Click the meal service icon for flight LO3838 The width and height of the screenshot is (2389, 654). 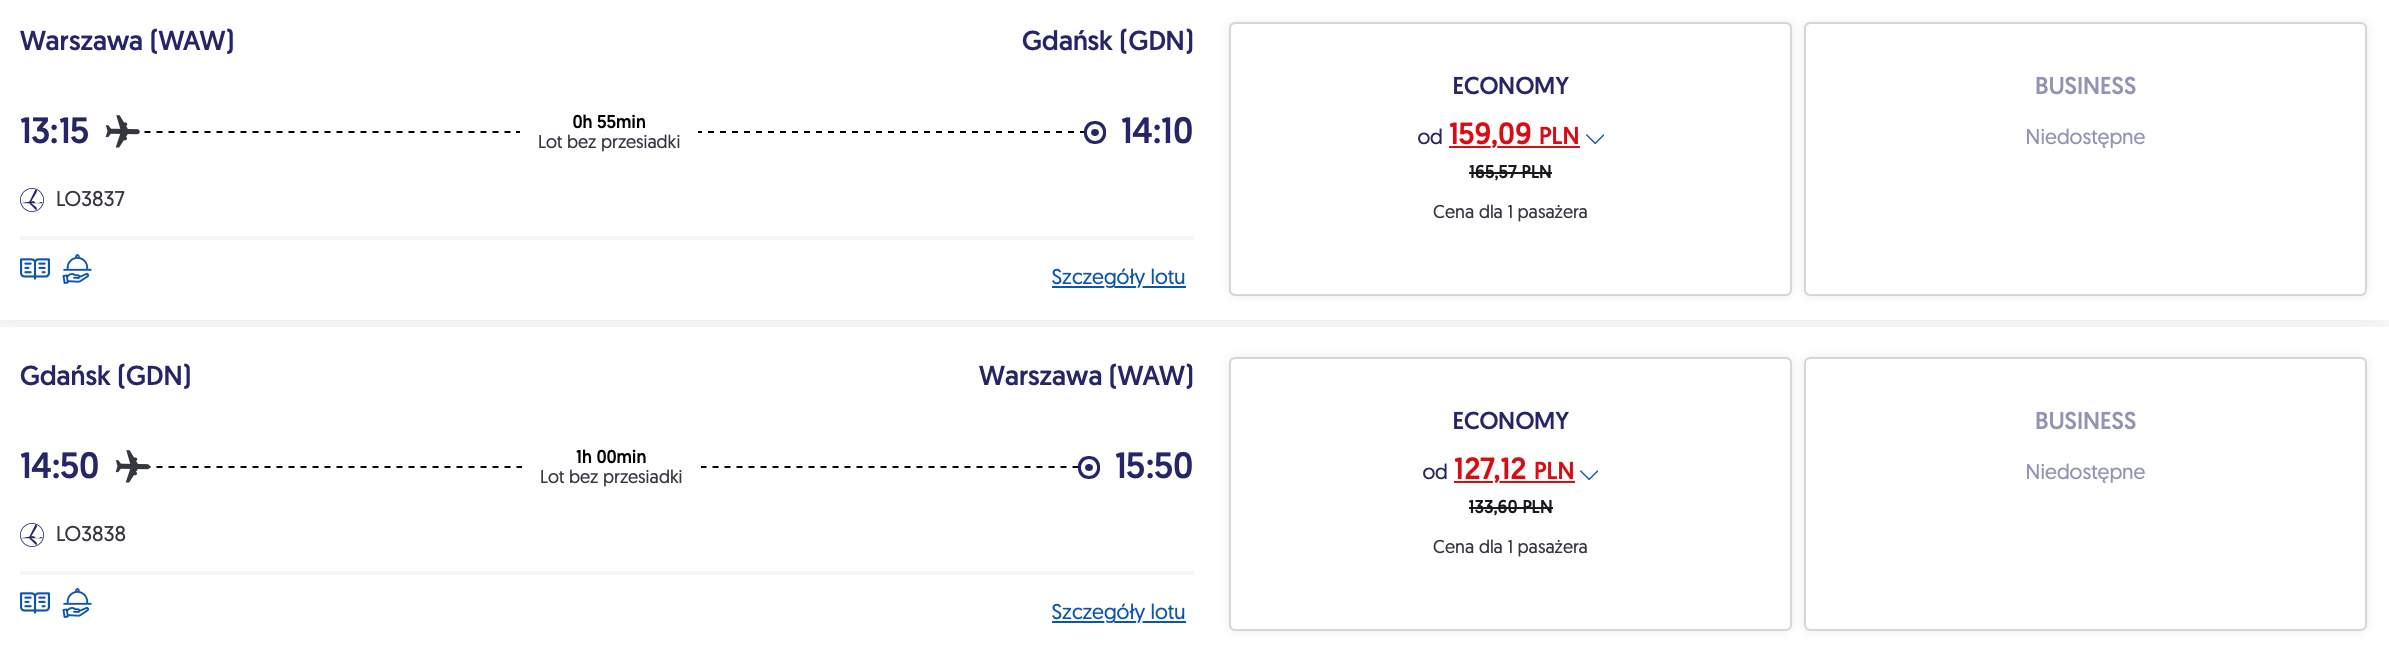click(x=77, y=602)
